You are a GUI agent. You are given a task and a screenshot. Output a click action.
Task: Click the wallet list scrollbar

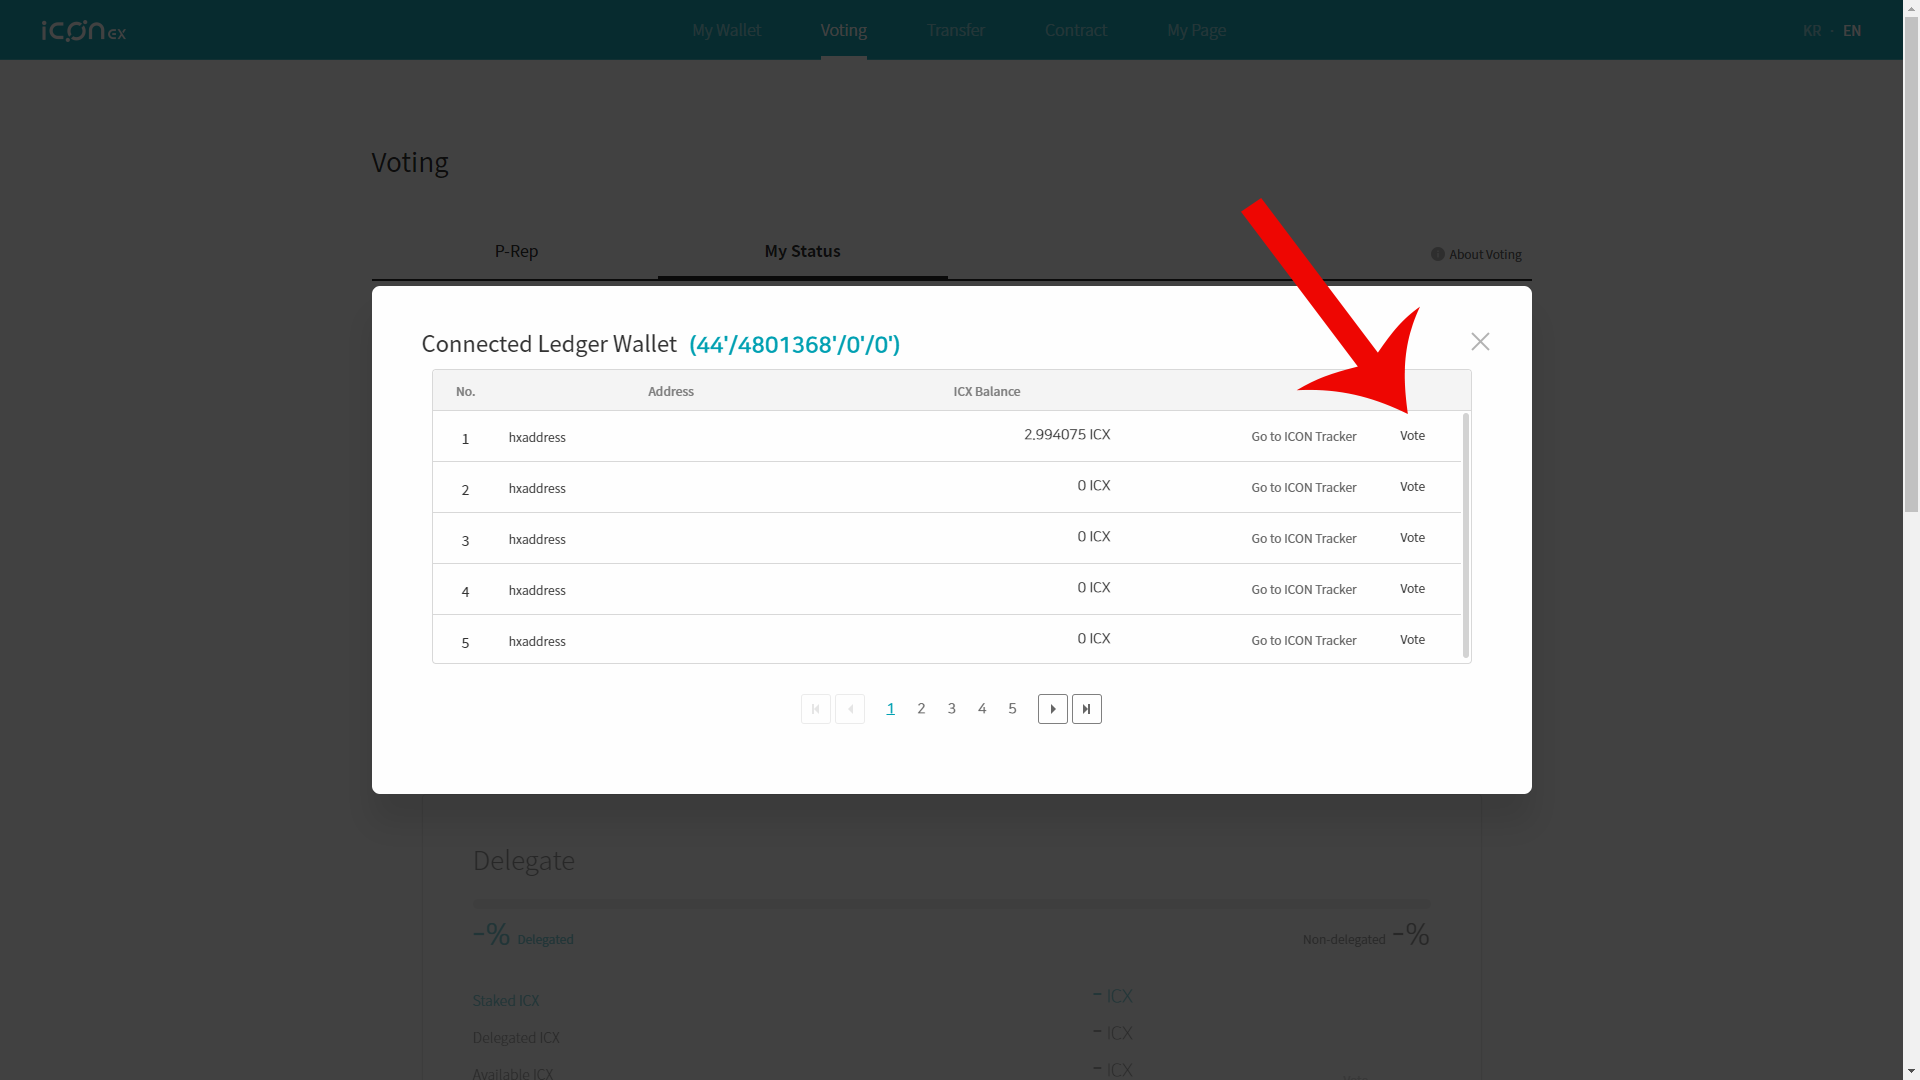coord(1466,535)
